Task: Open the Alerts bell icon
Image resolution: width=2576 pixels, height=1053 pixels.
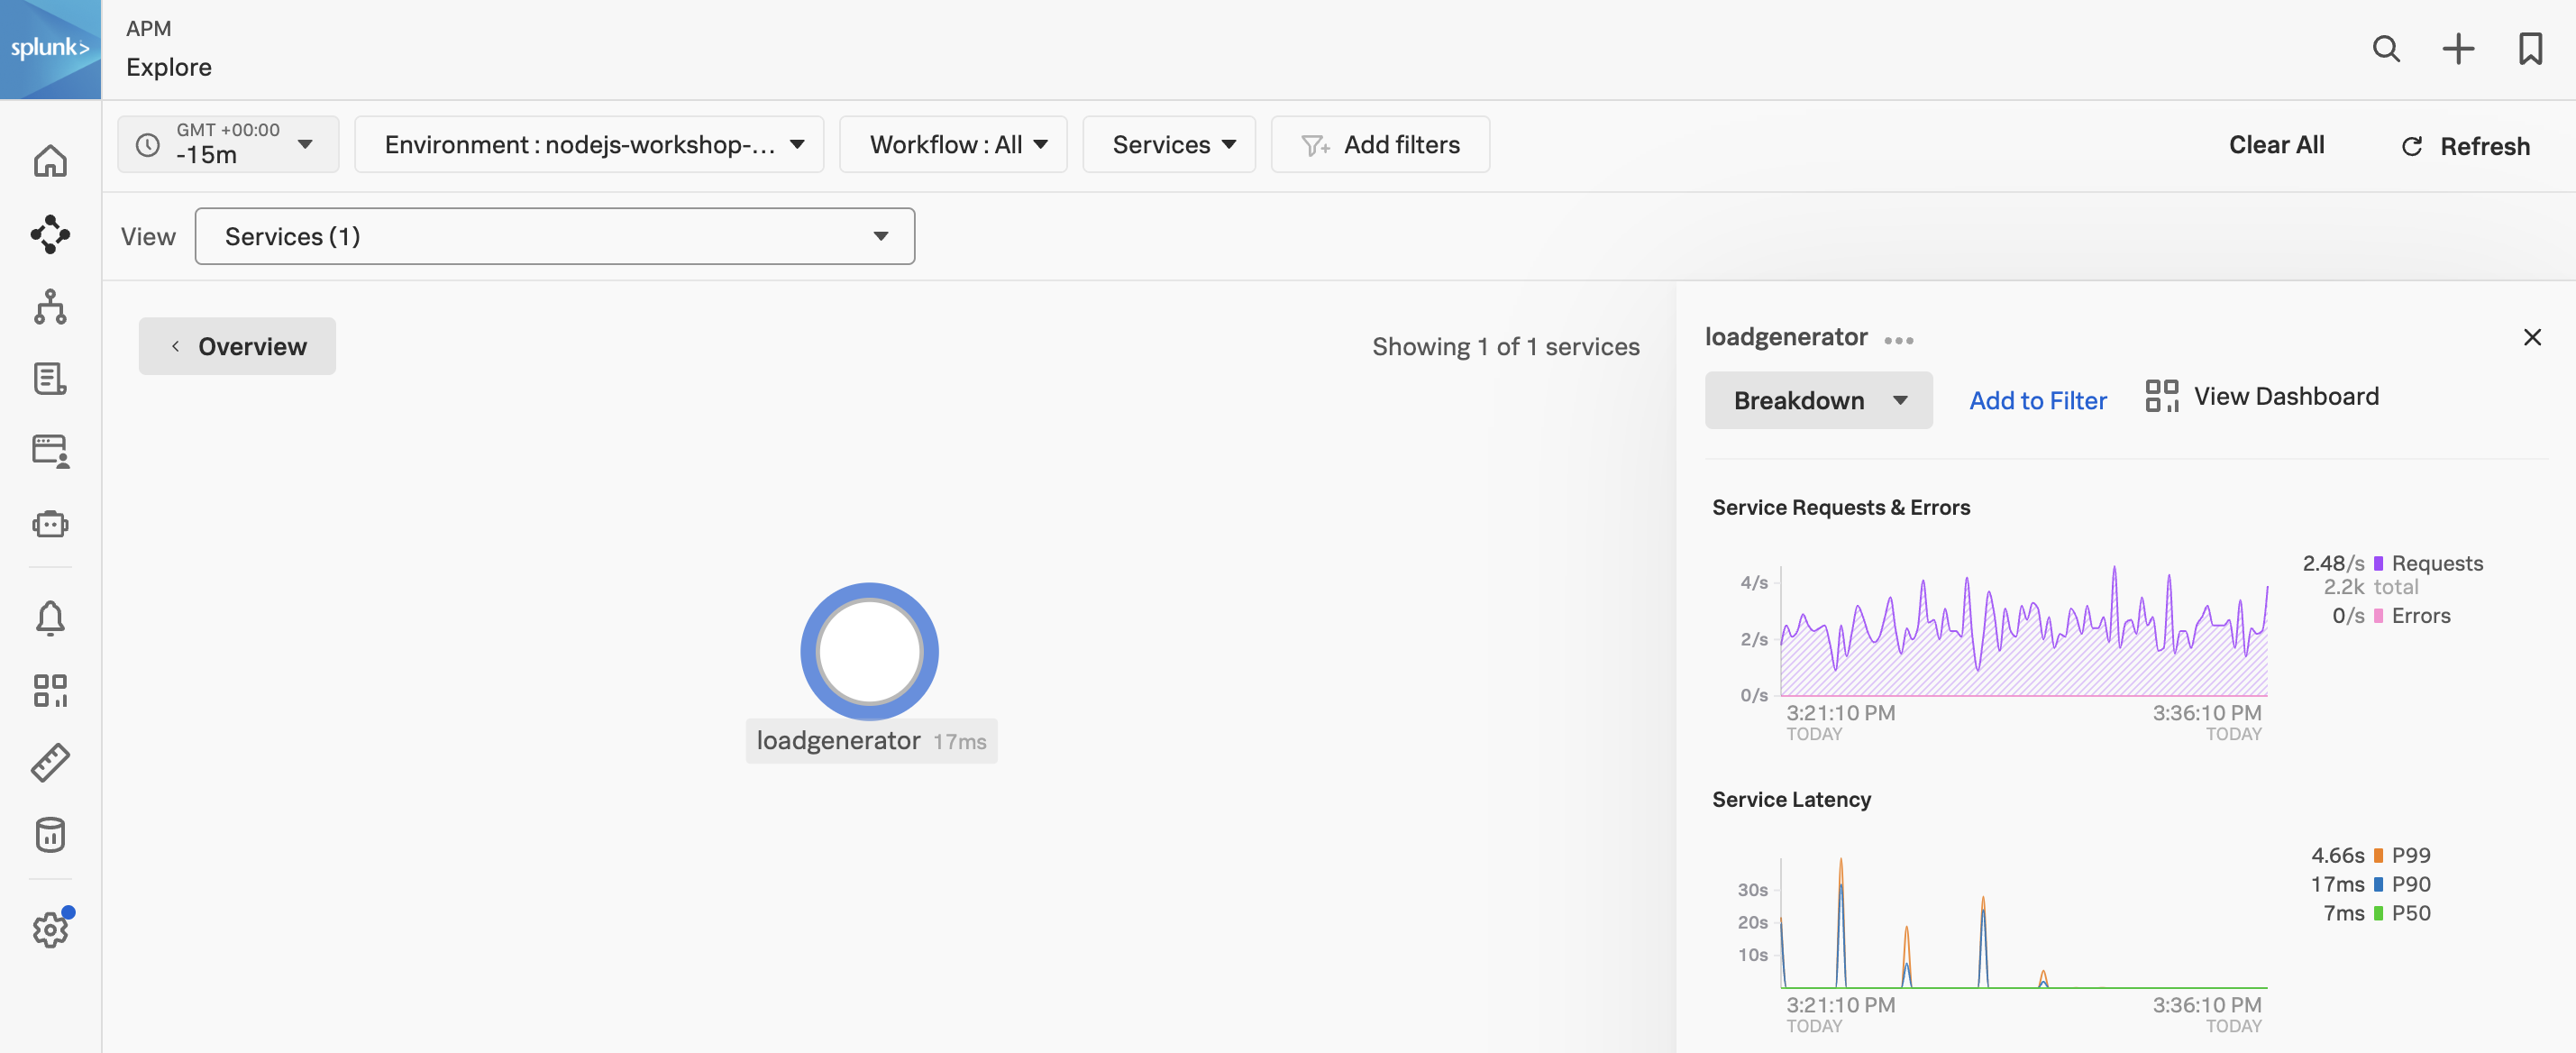Action: coord(50,618)
